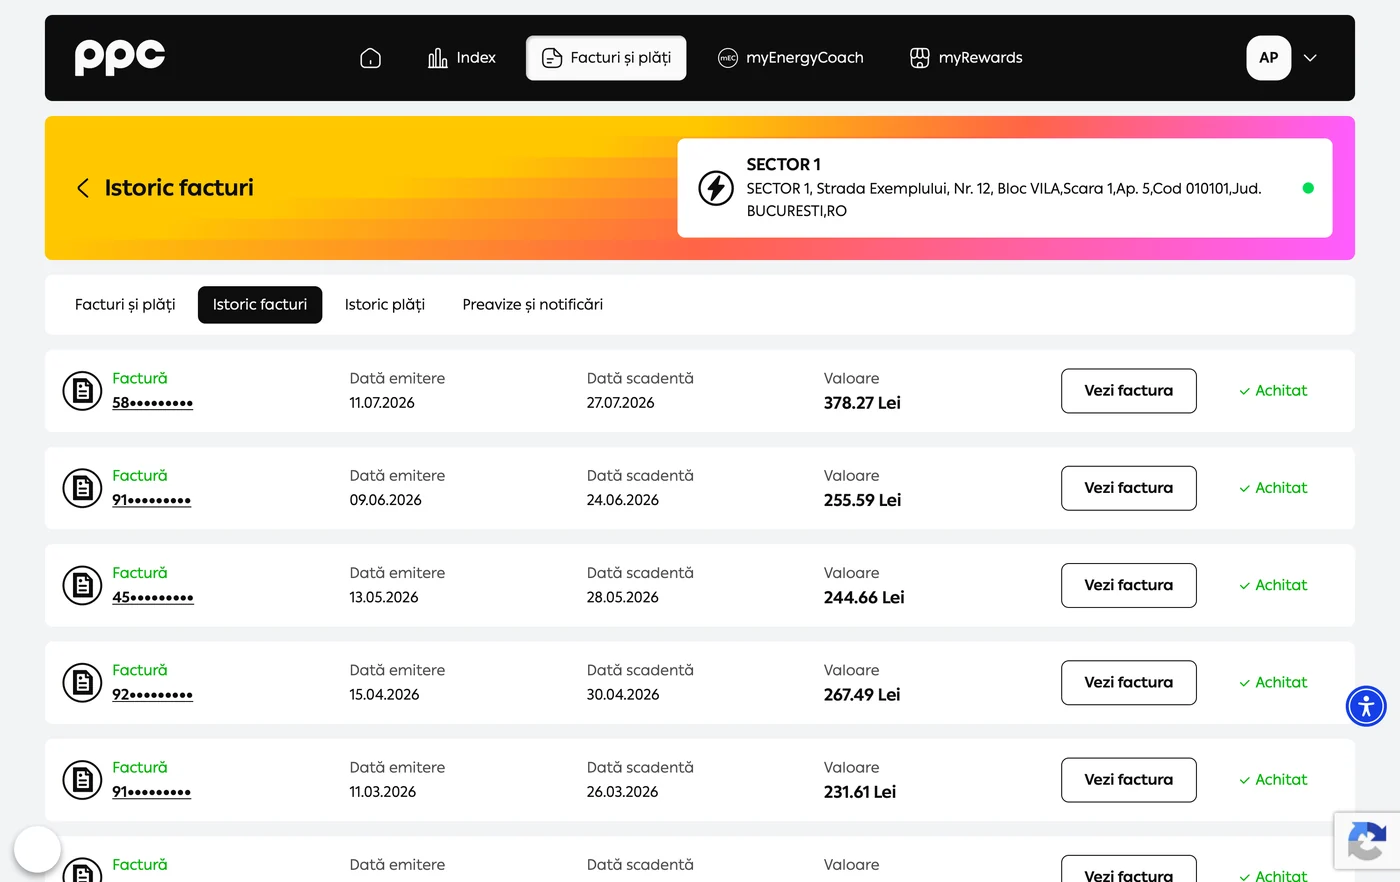Click Achitat status for 378.27 Lei invoice
This screenshot has height=882, width=1400.
click(x=1273, y=391)
